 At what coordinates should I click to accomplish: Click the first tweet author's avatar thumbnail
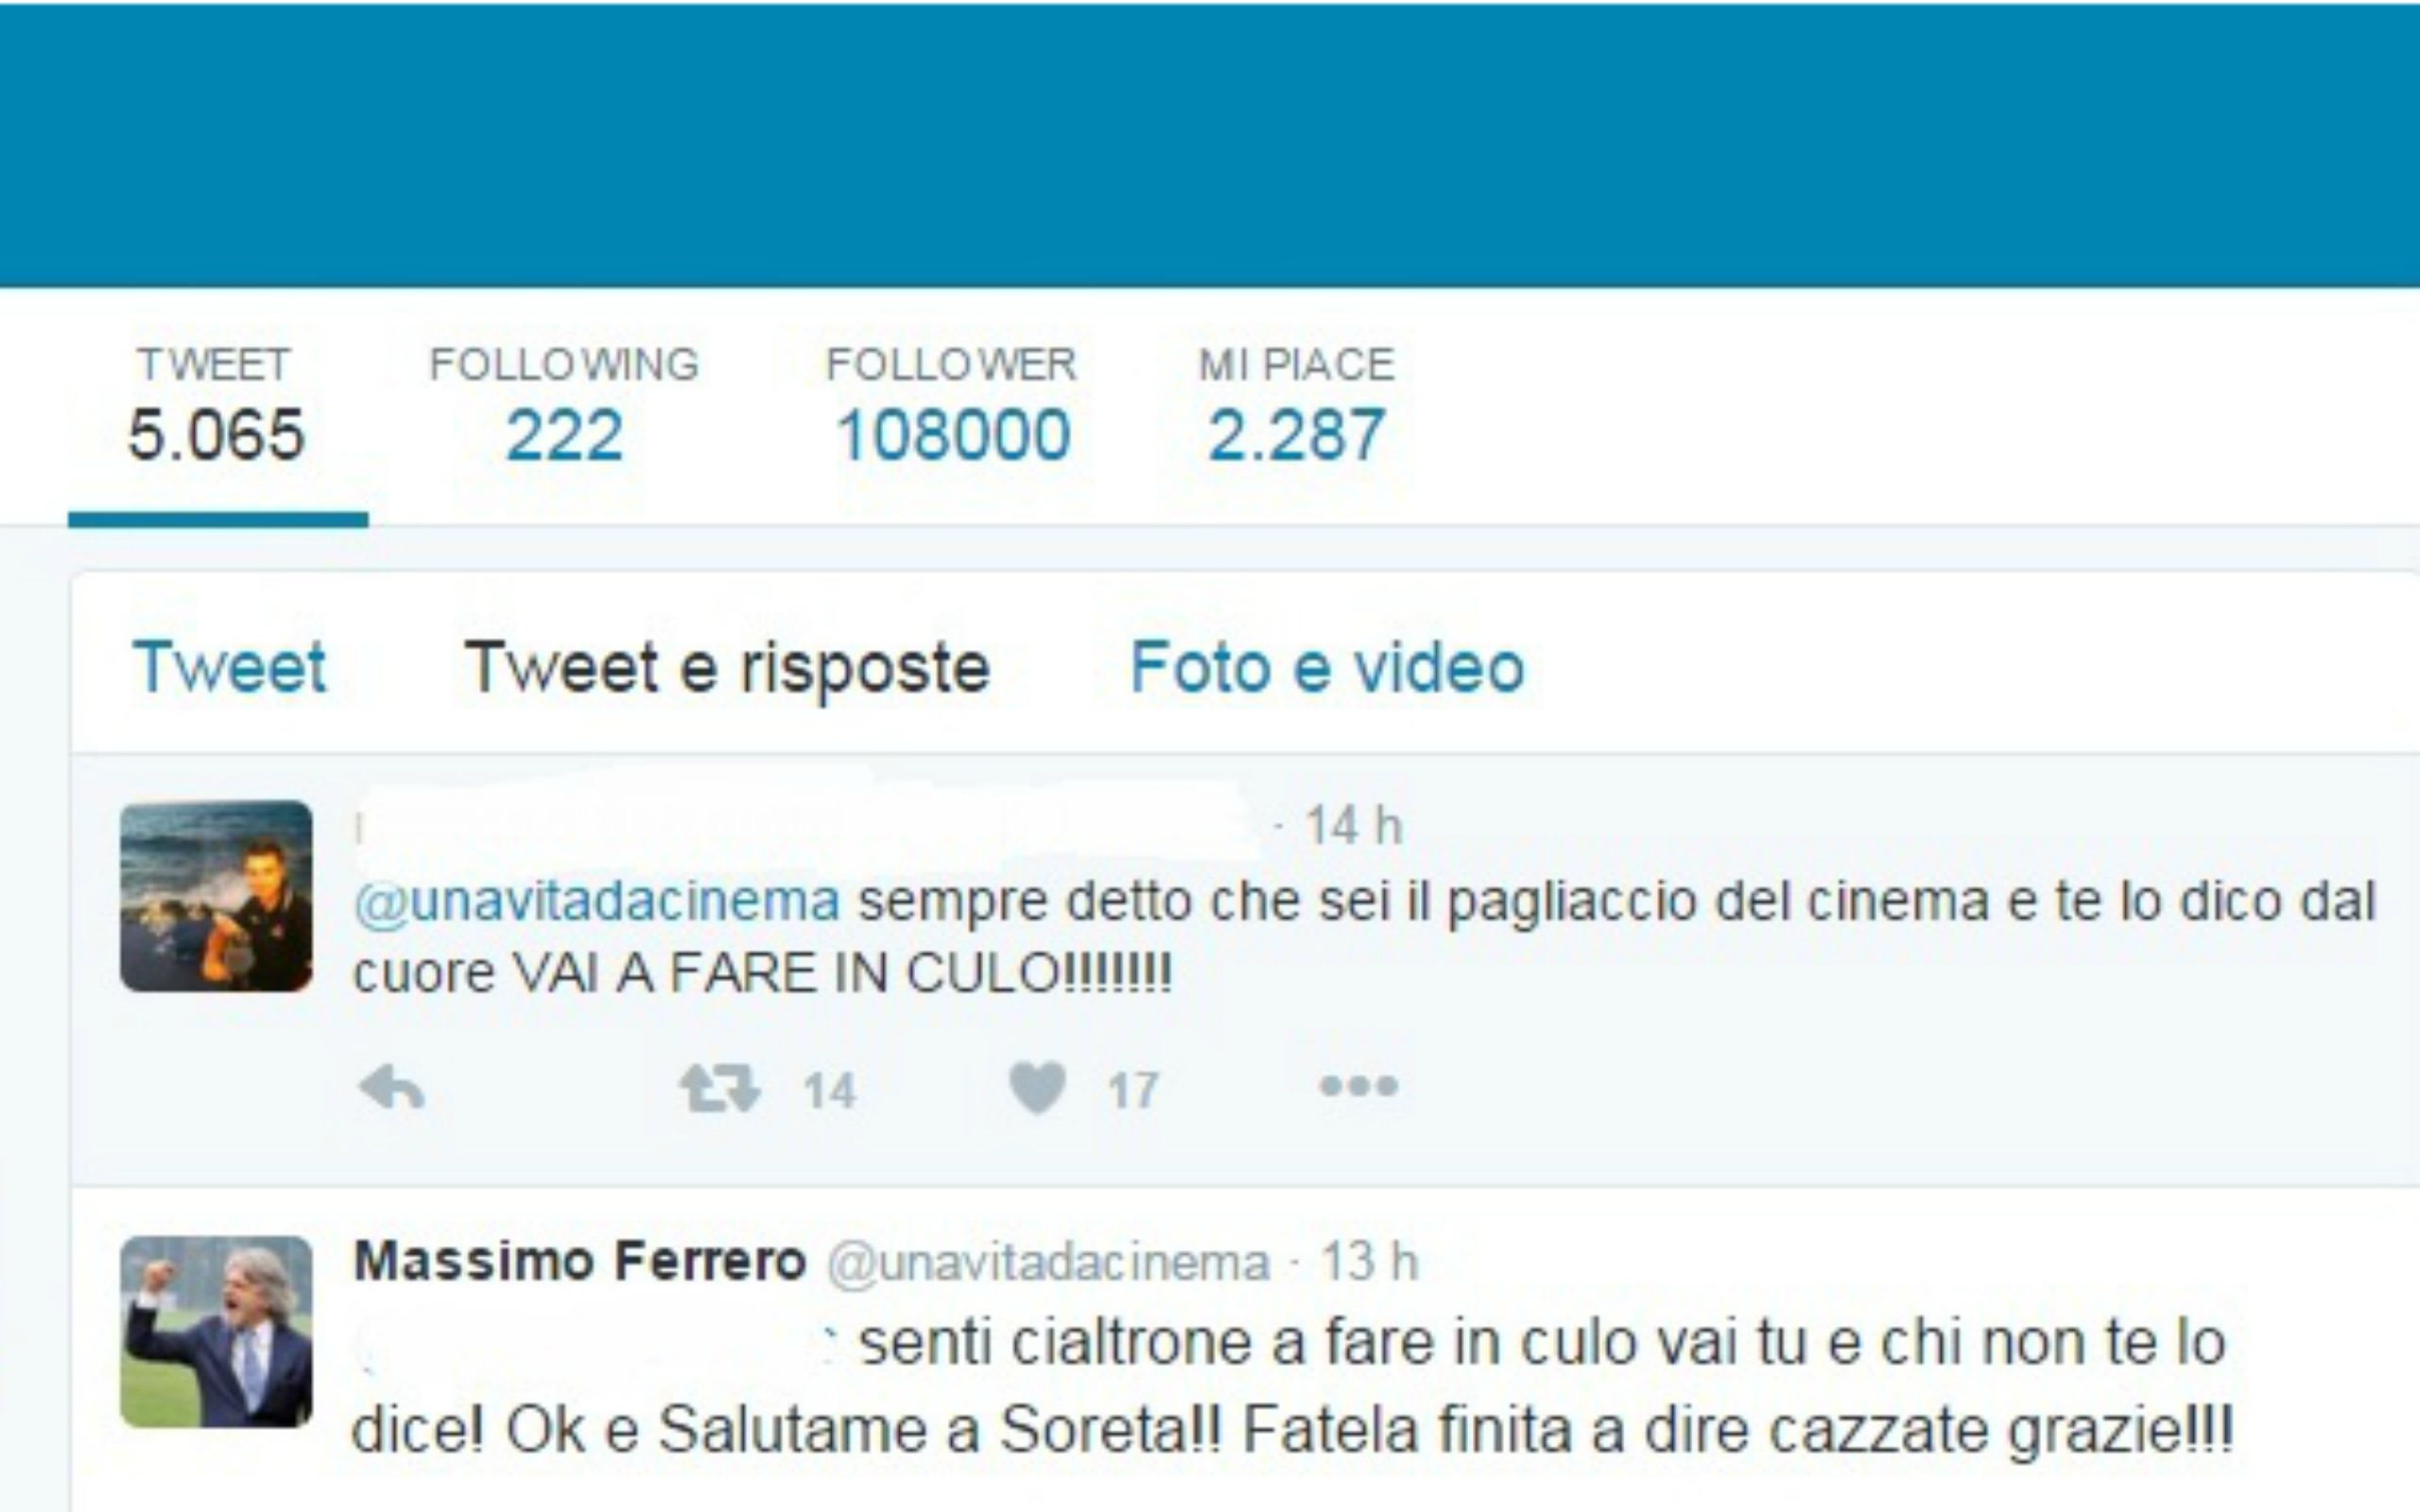(216, 896)
